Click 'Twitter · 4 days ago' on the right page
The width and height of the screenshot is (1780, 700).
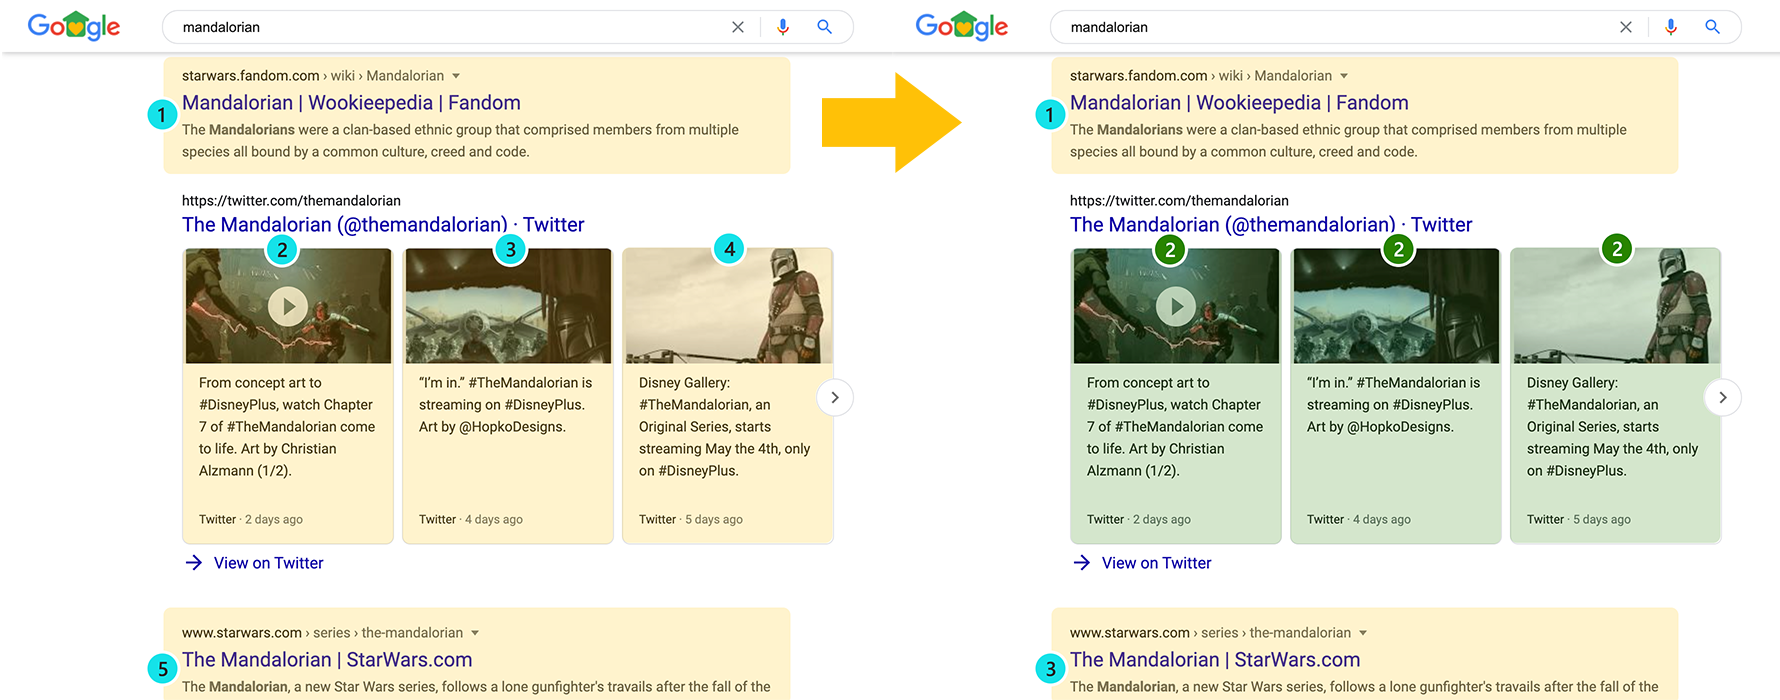[x=1359, y=520]
